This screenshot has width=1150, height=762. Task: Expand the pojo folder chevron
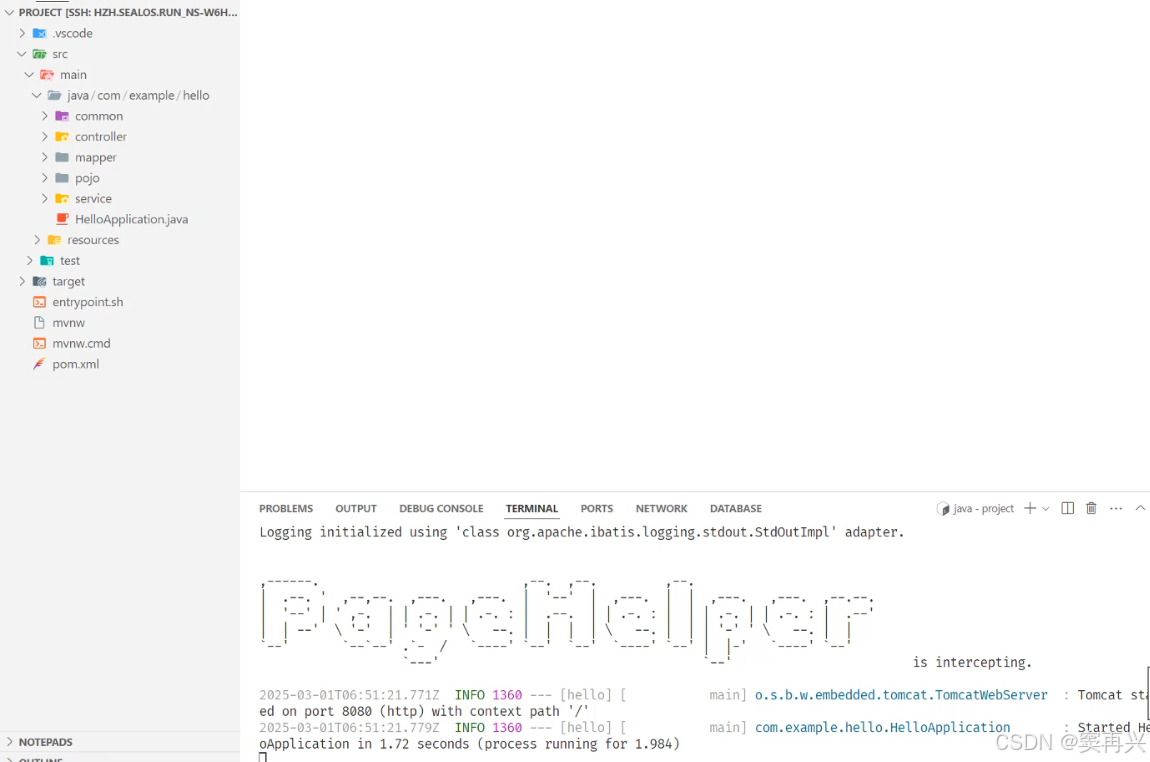45,177
